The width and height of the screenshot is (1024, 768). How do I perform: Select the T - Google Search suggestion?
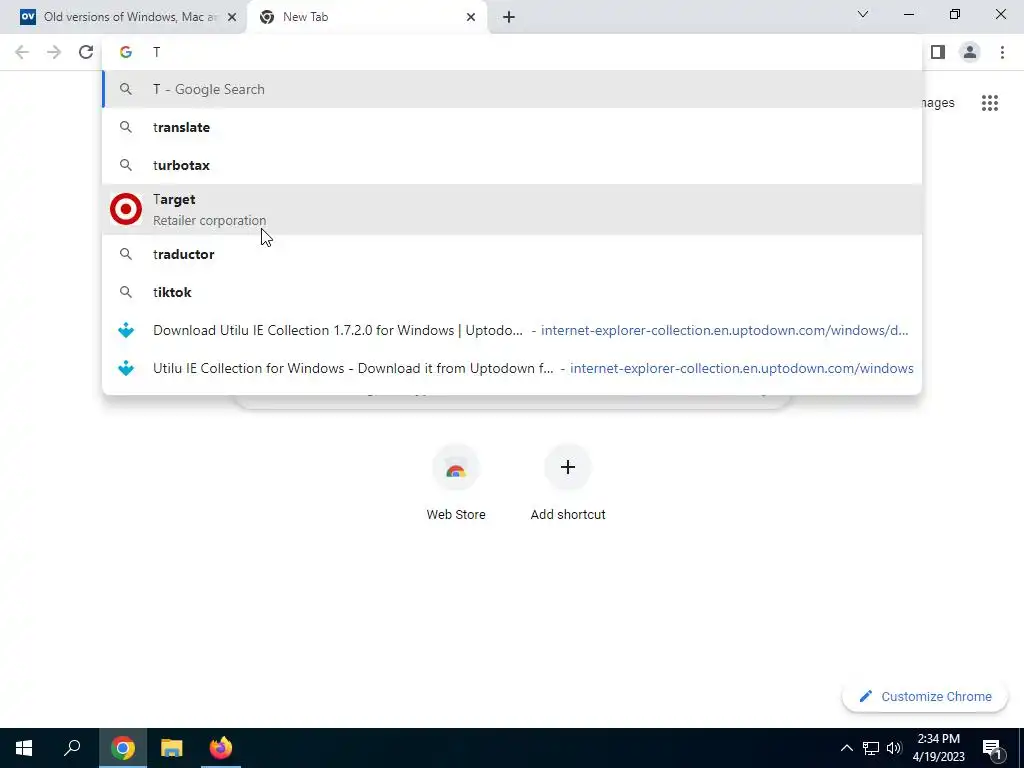(x=512, y=89)
